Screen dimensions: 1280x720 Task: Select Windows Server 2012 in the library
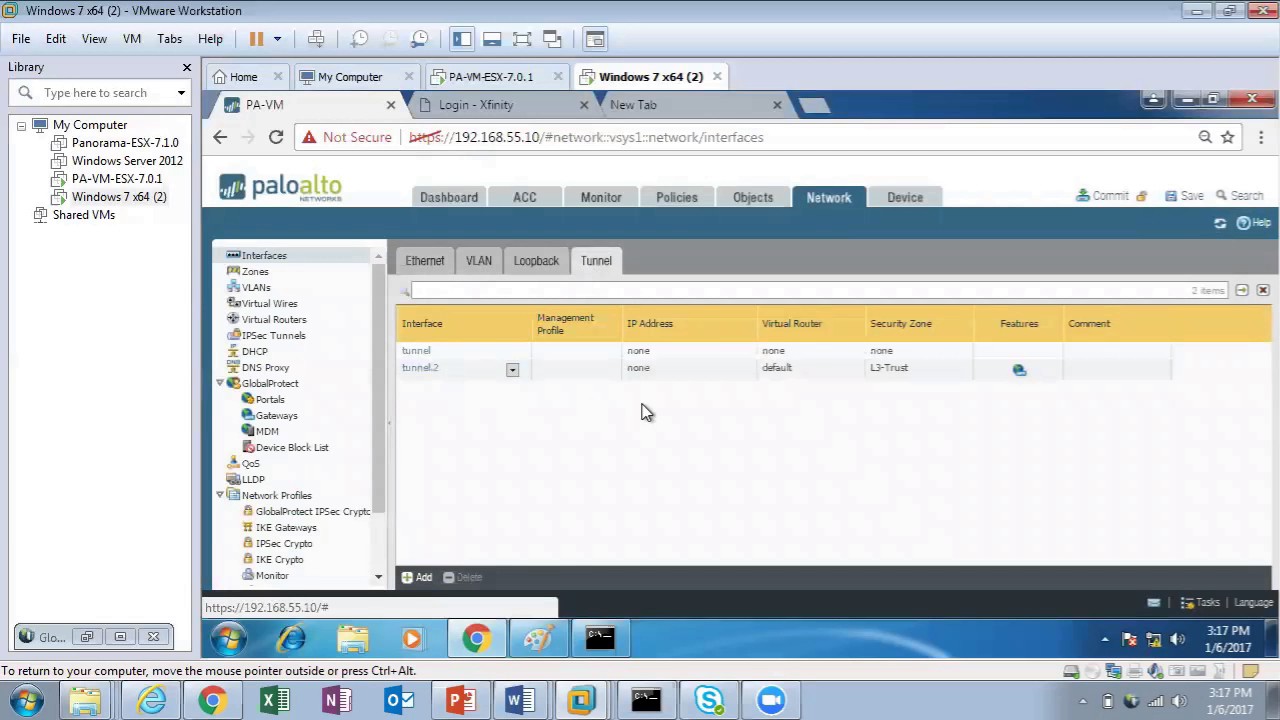pos(127,161)
